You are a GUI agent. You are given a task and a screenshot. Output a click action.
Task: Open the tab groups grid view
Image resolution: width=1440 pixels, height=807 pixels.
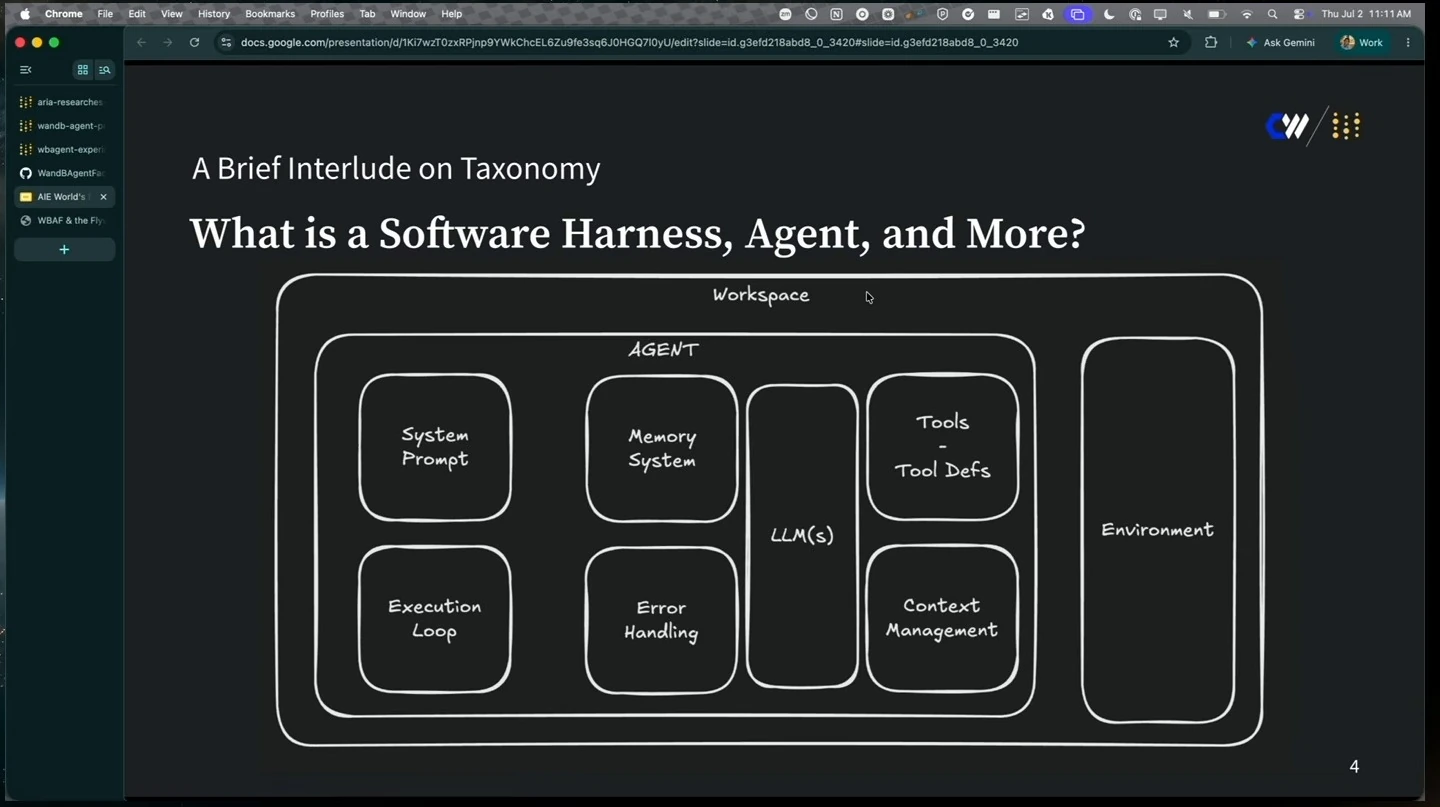[83, 70]
